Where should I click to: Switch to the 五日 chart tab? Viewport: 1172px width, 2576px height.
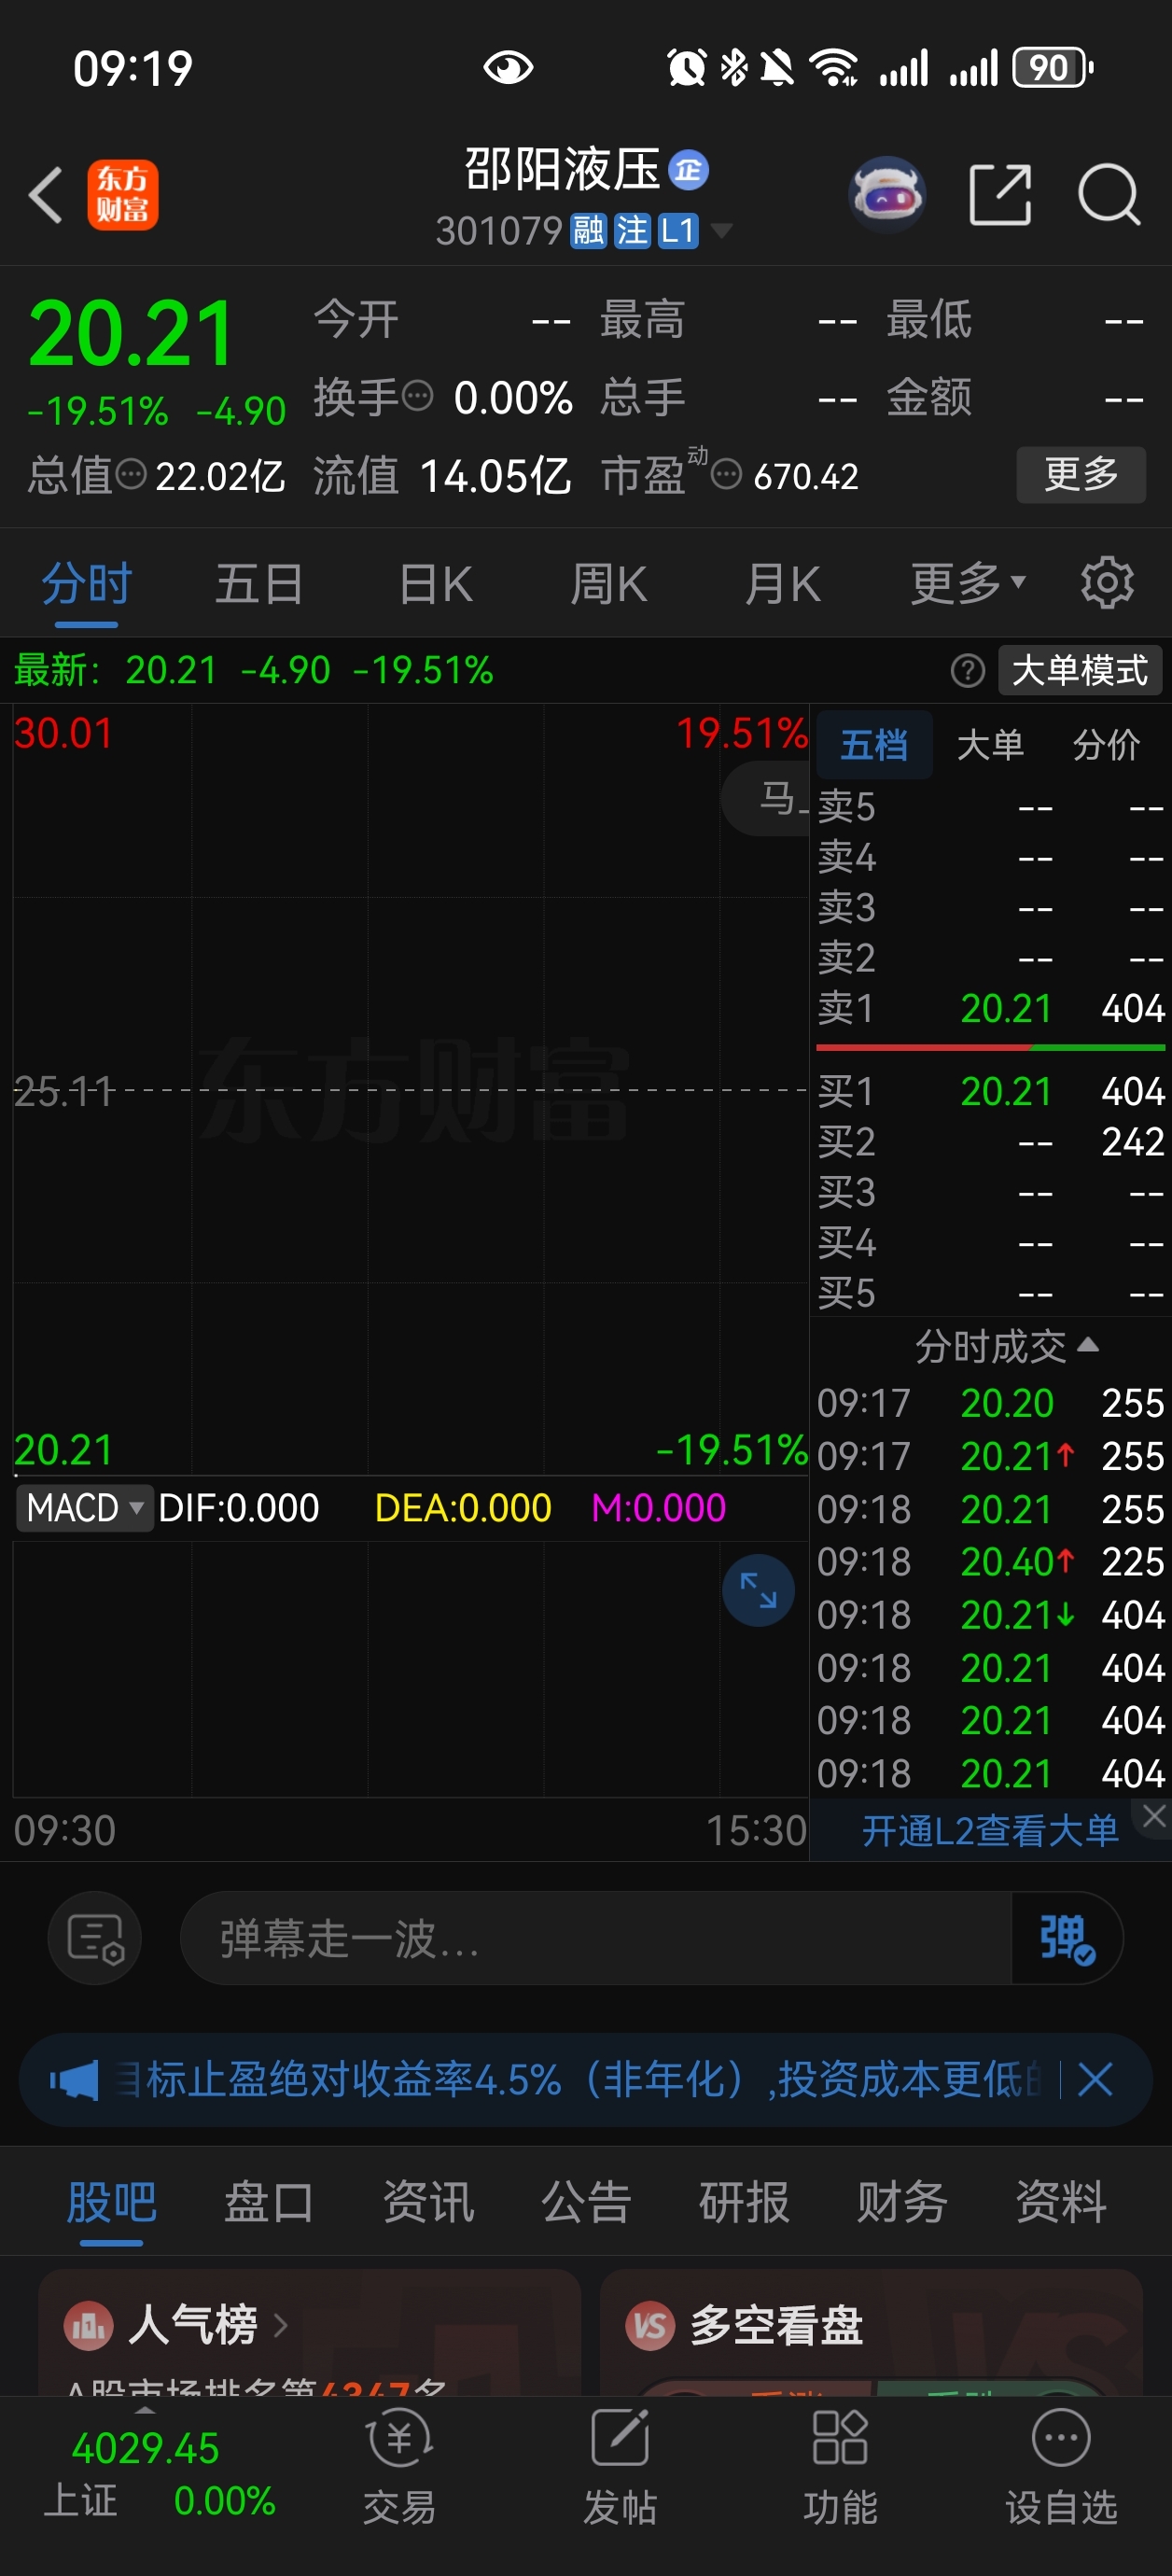pos(259,584)
